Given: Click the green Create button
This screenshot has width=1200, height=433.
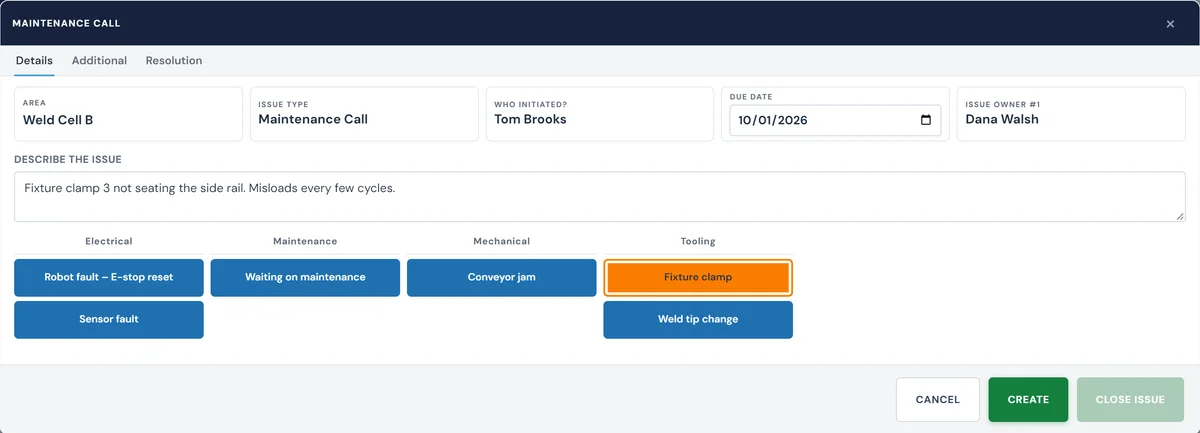Looking at the screenshot, I should pyautogui.click(x=1028, y=400).
